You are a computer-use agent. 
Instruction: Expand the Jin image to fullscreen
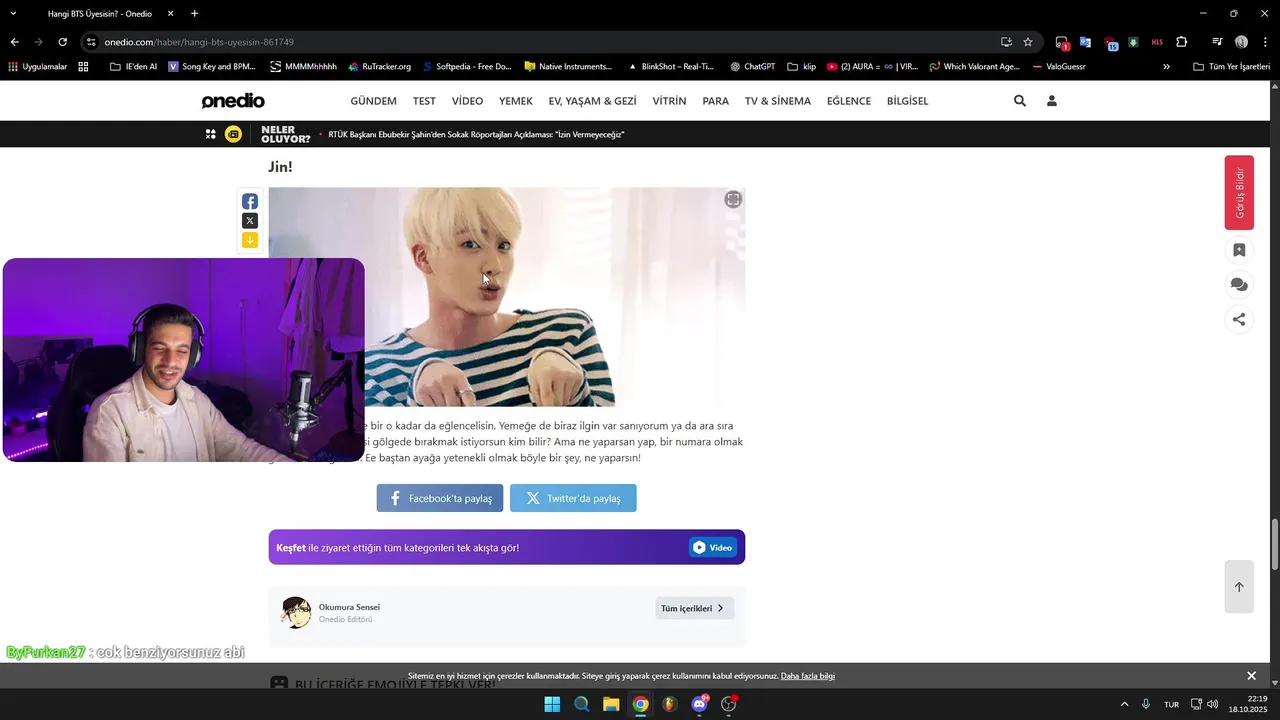(733, 199)
